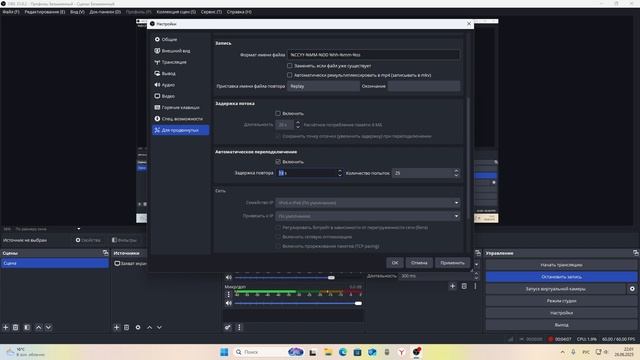640x360 pixels.
Task: Click Start Streaming (Начать трансляцию) button
Action: click(x=561, y=265)
